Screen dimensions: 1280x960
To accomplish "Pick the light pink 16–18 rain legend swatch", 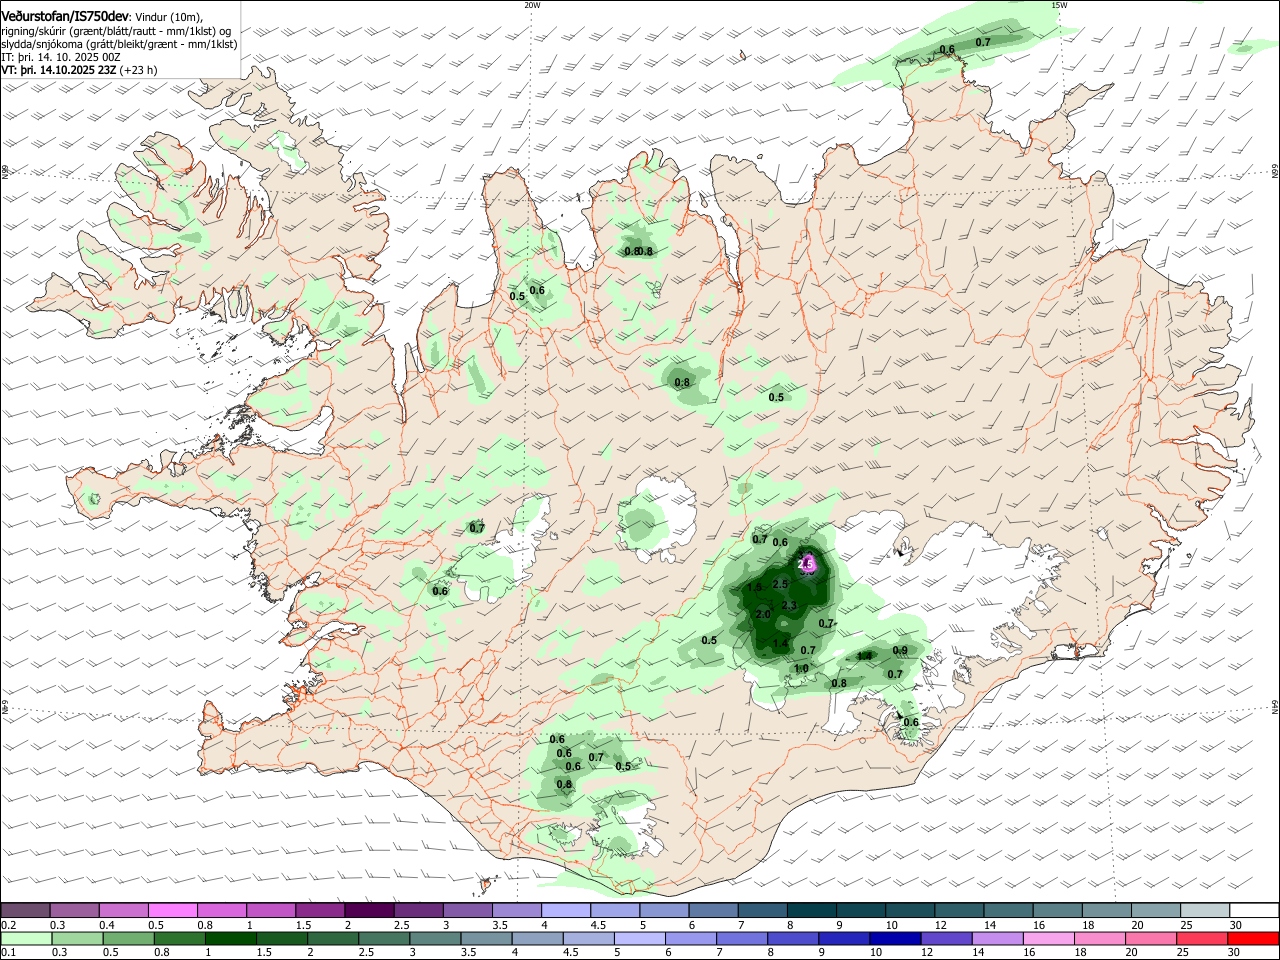I will (x=1049, y=939).
